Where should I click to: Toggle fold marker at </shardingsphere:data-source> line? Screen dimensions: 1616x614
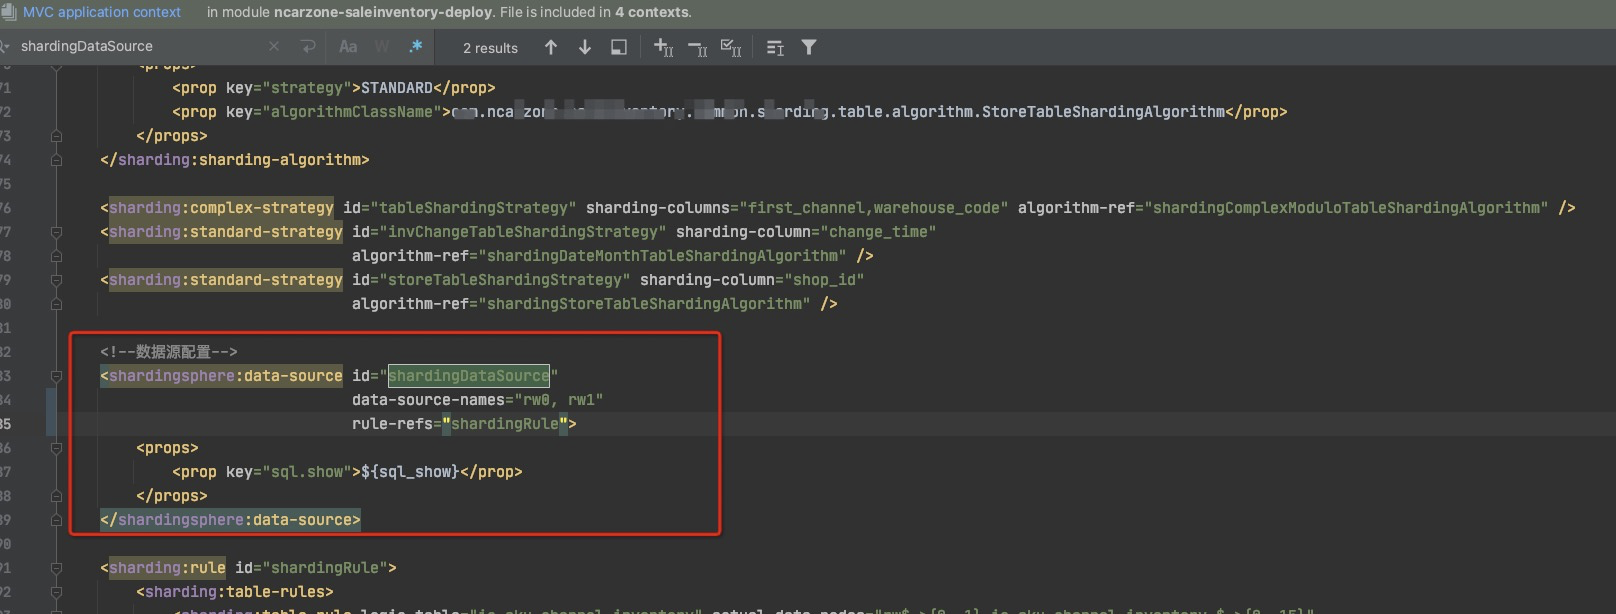pyautogui.click(x=56, y=520)
